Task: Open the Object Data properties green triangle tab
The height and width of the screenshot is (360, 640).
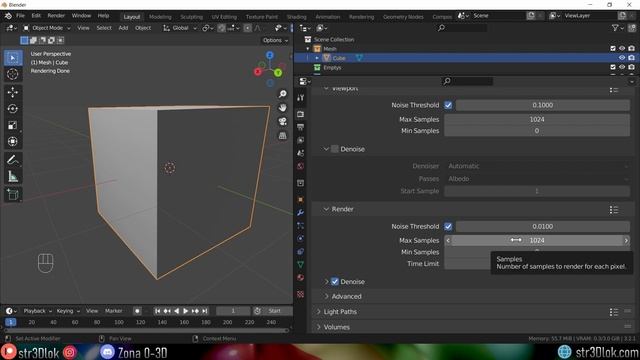Action: point(301,264)
